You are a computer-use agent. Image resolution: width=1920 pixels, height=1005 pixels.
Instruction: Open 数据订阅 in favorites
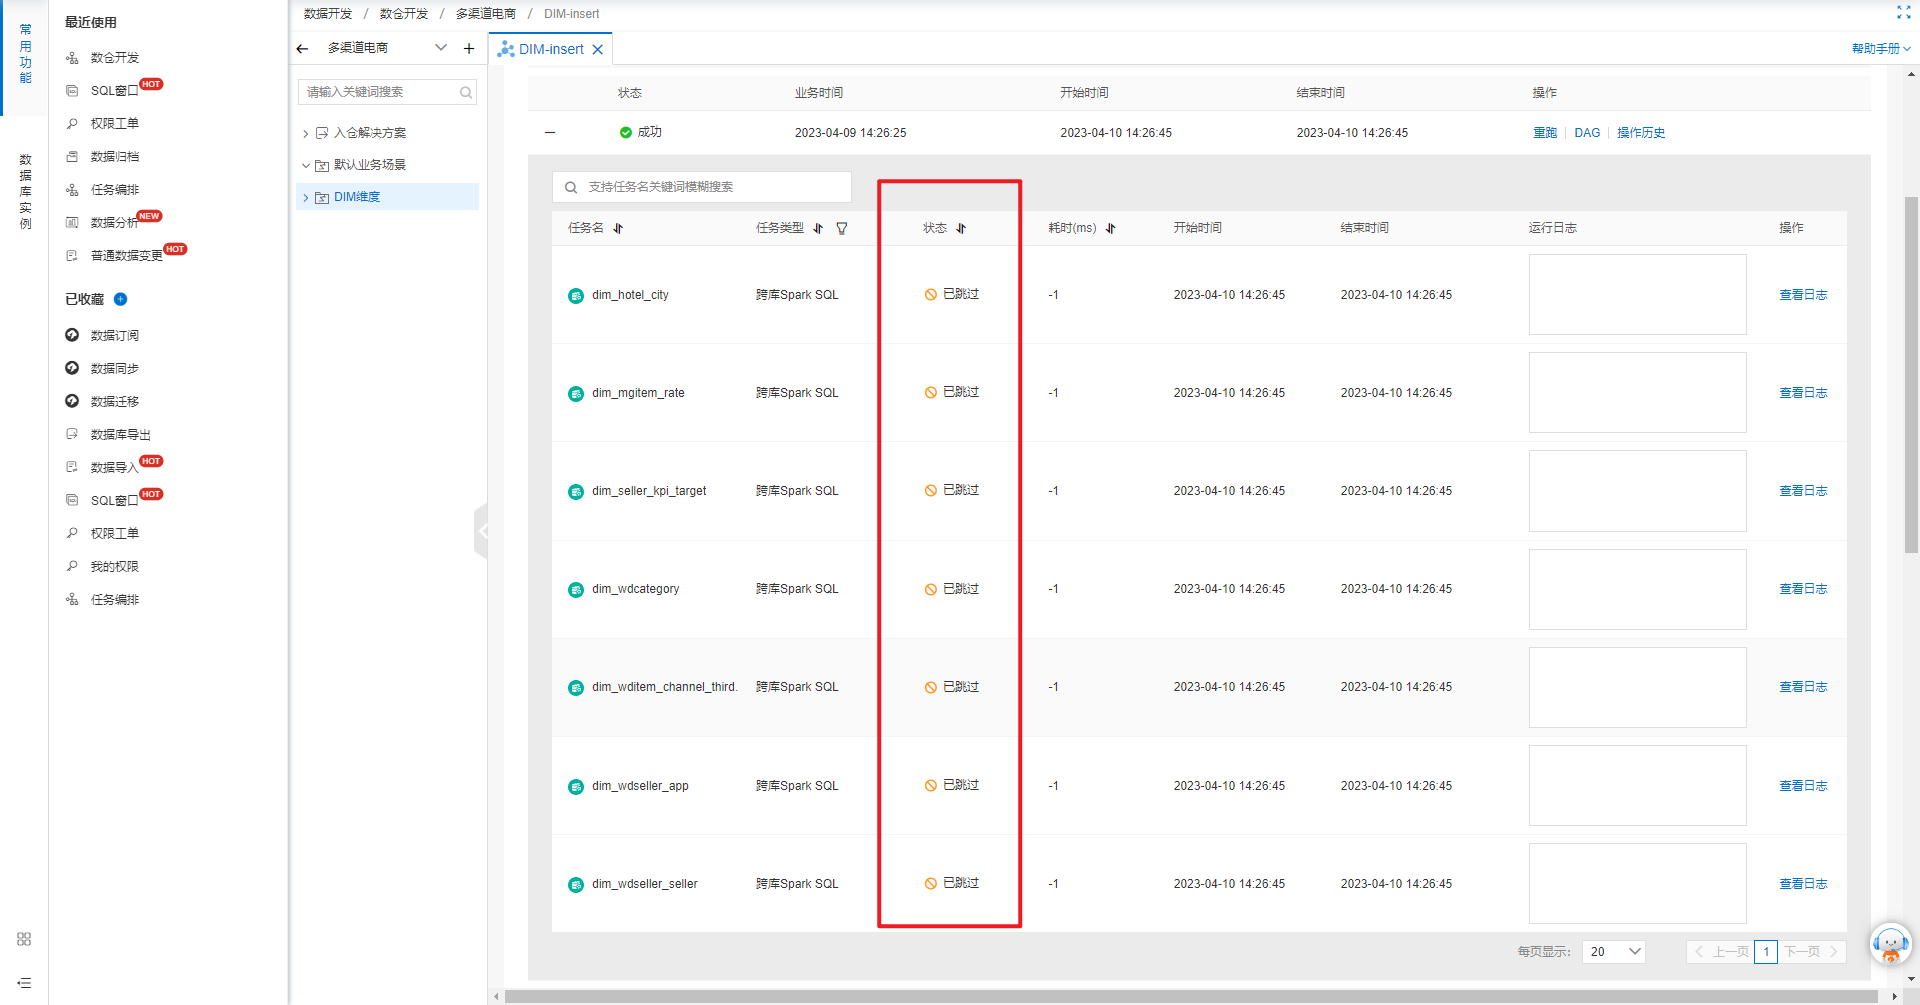tap(114, 336)
